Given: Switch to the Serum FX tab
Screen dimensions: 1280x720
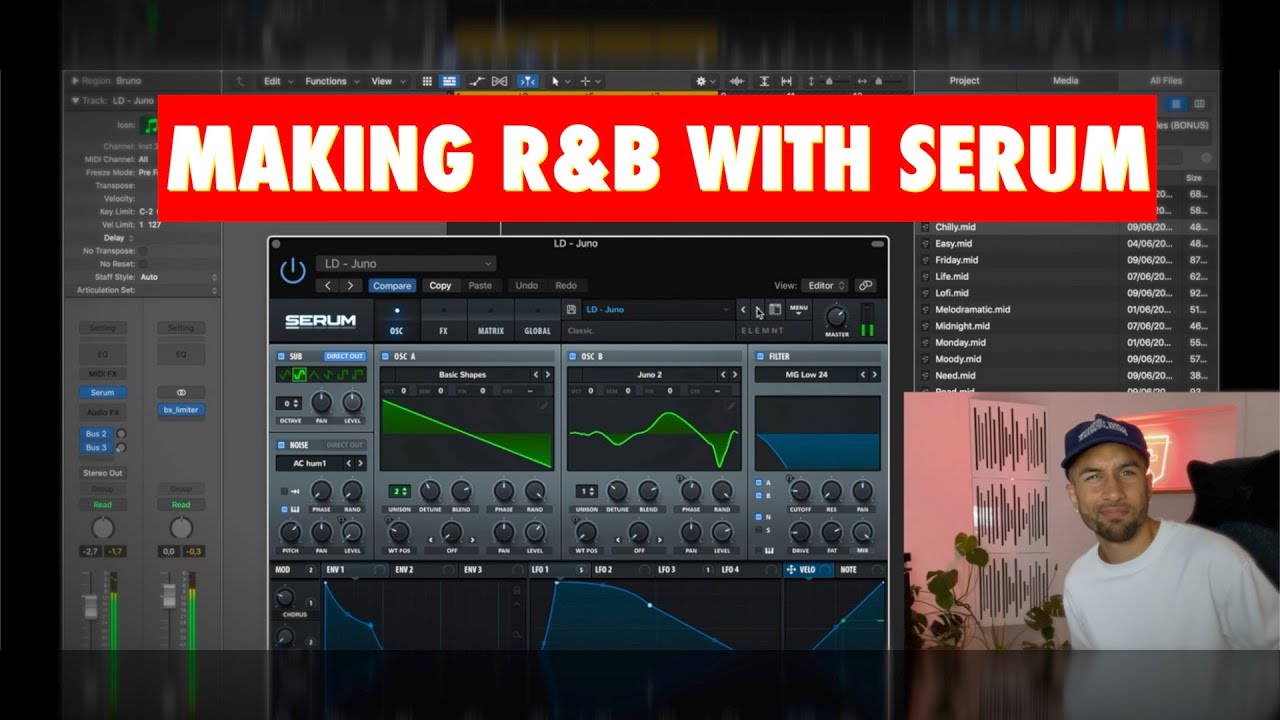Looking at the screenshot, I should click(443, 321).
